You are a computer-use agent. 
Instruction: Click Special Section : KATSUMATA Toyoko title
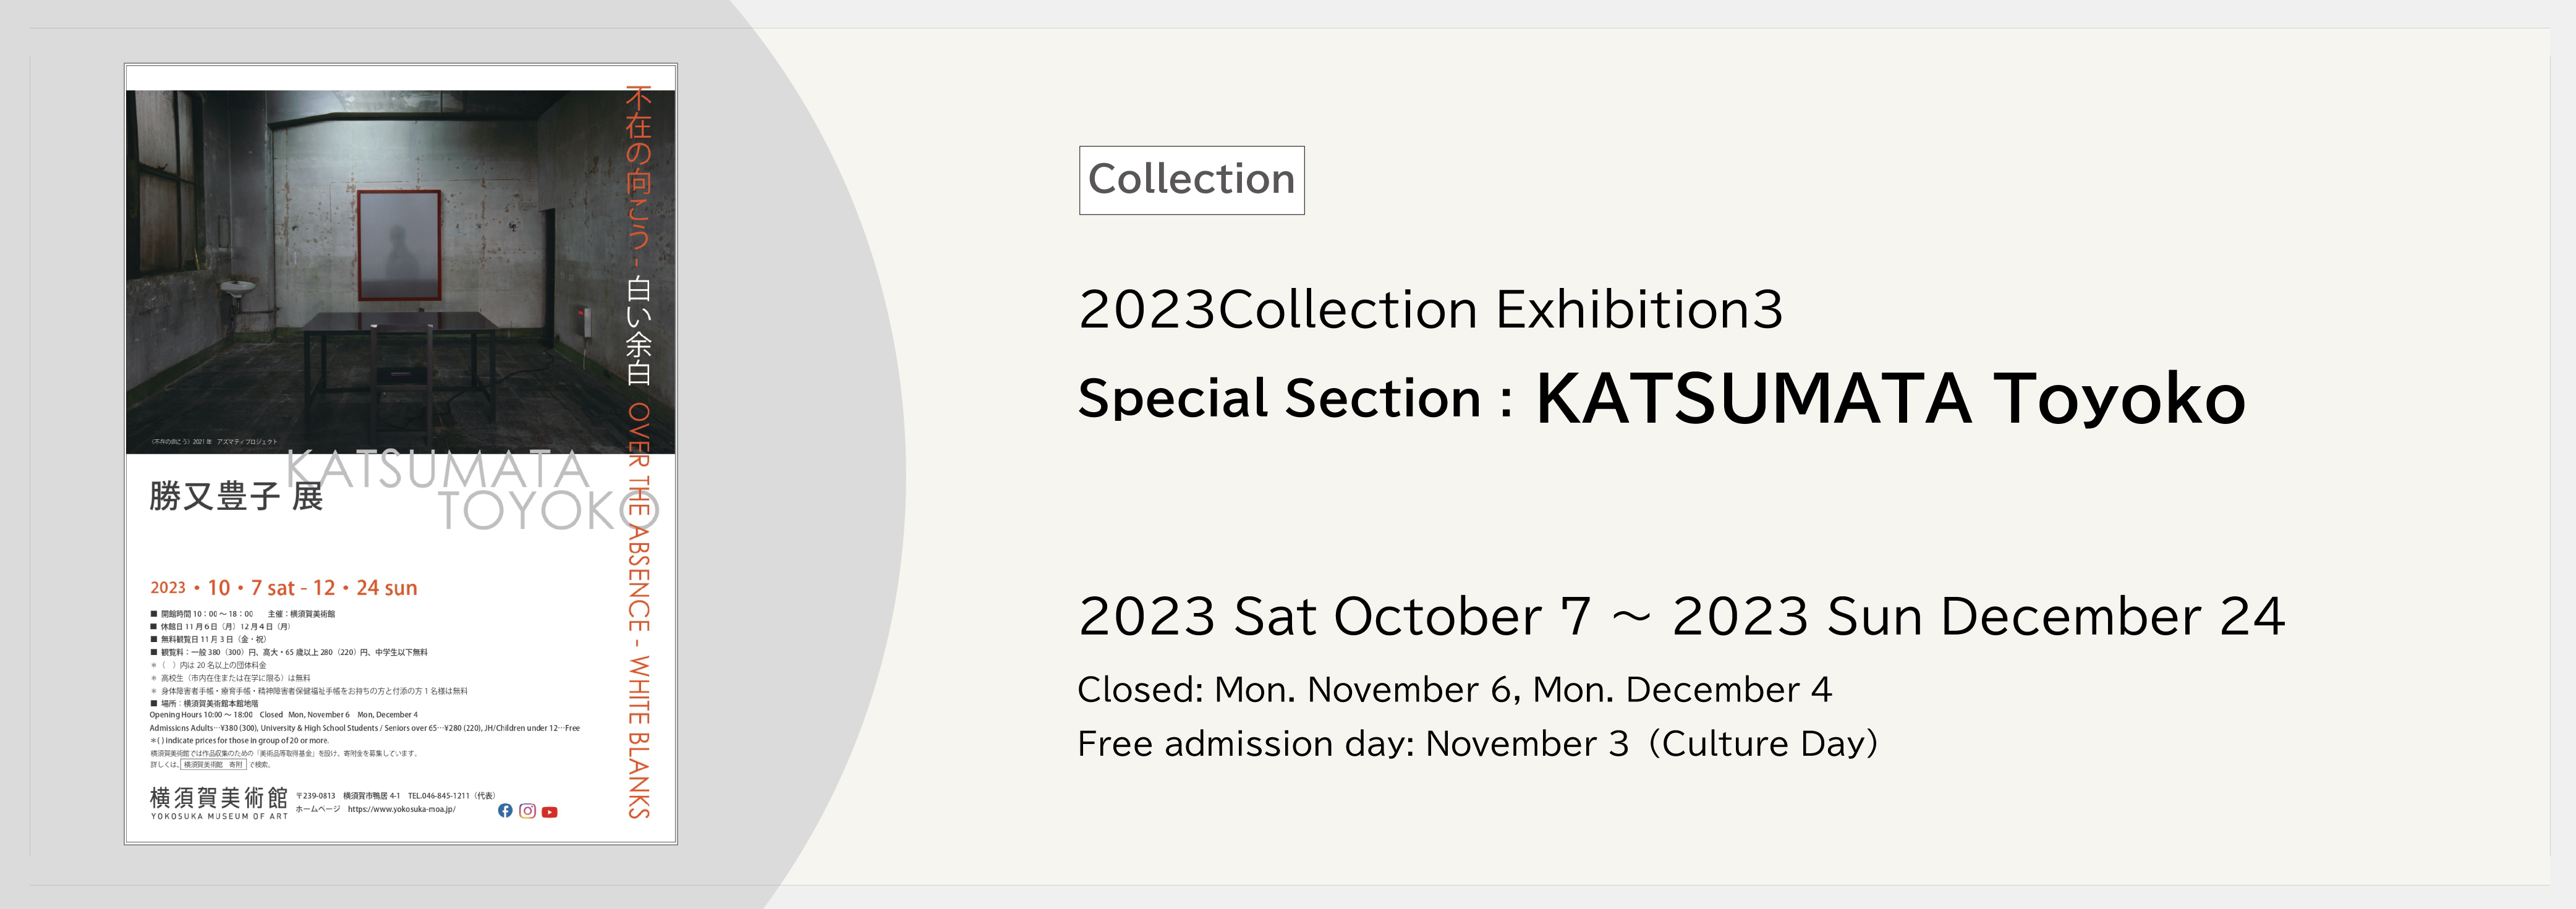pos(1662,398)
